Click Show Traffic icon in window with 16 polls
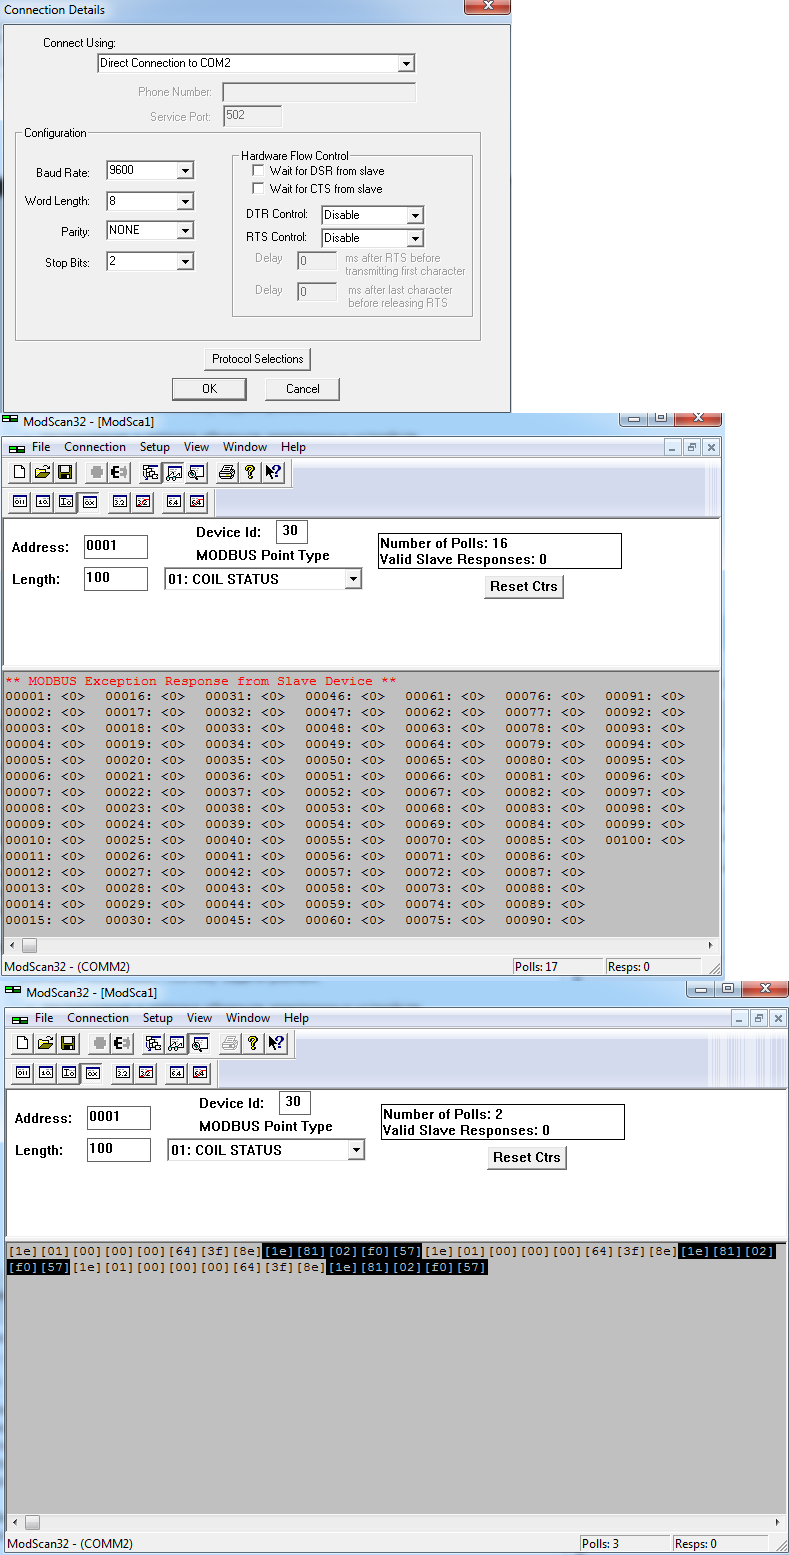 coord(195,473)
